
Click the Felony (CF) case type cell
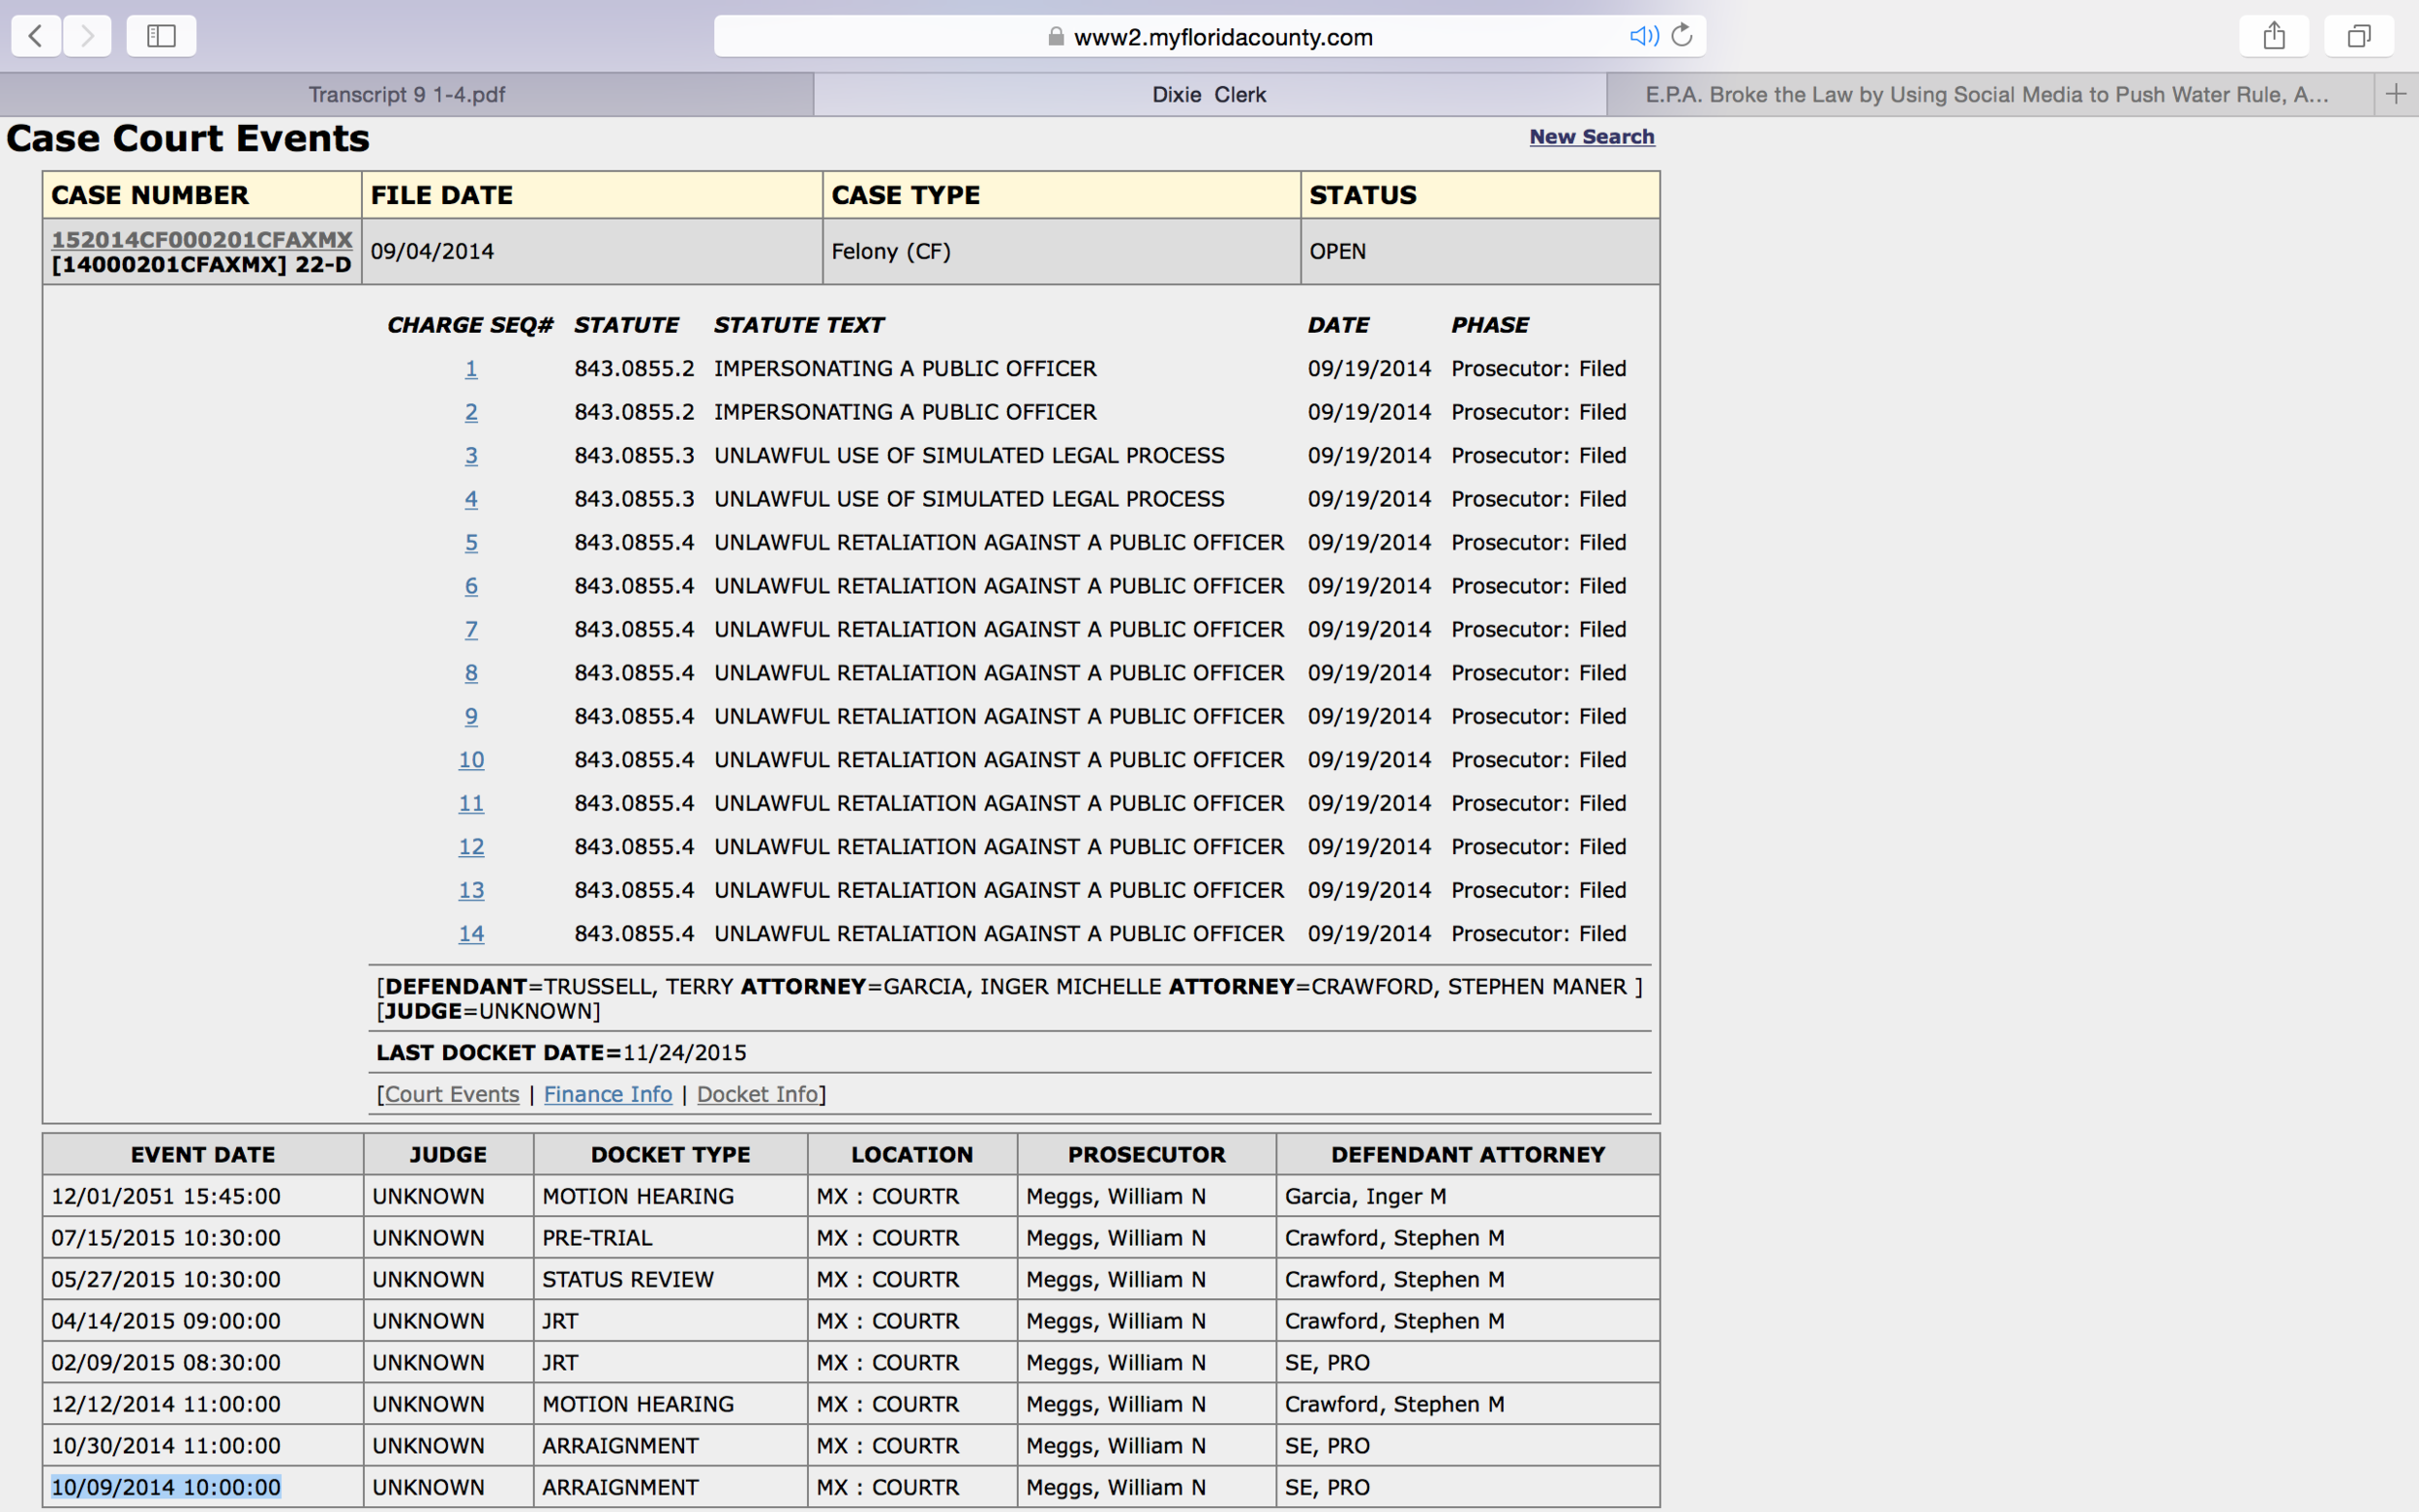pos(1061,251)
